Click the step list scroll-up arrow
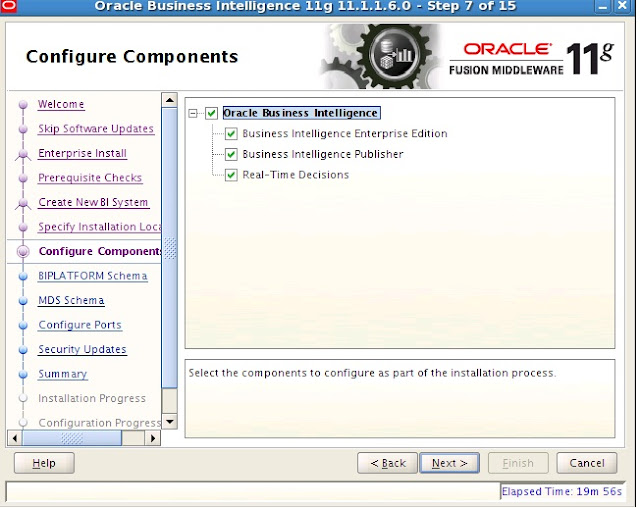 pyautogui.click(x=169, y=100)
